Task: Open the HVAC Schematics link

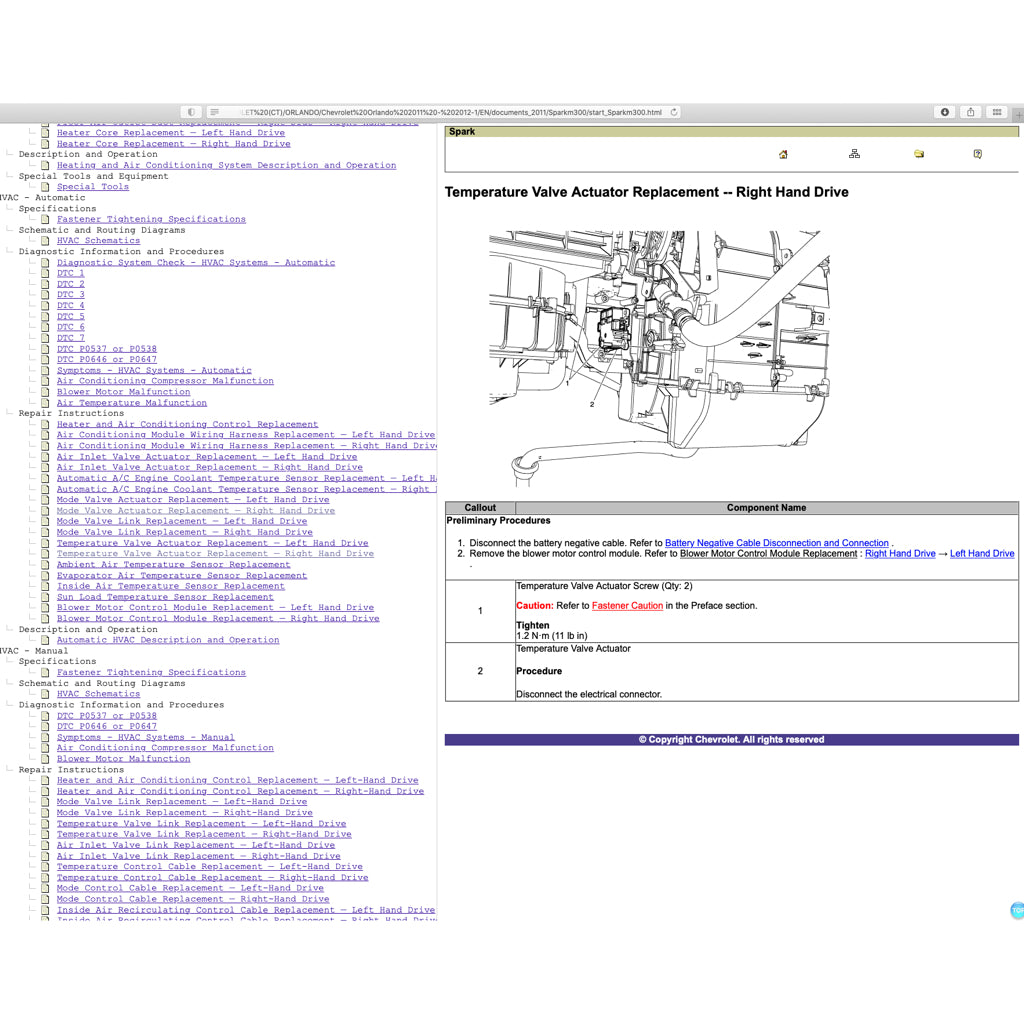Action: pos(98,240)
